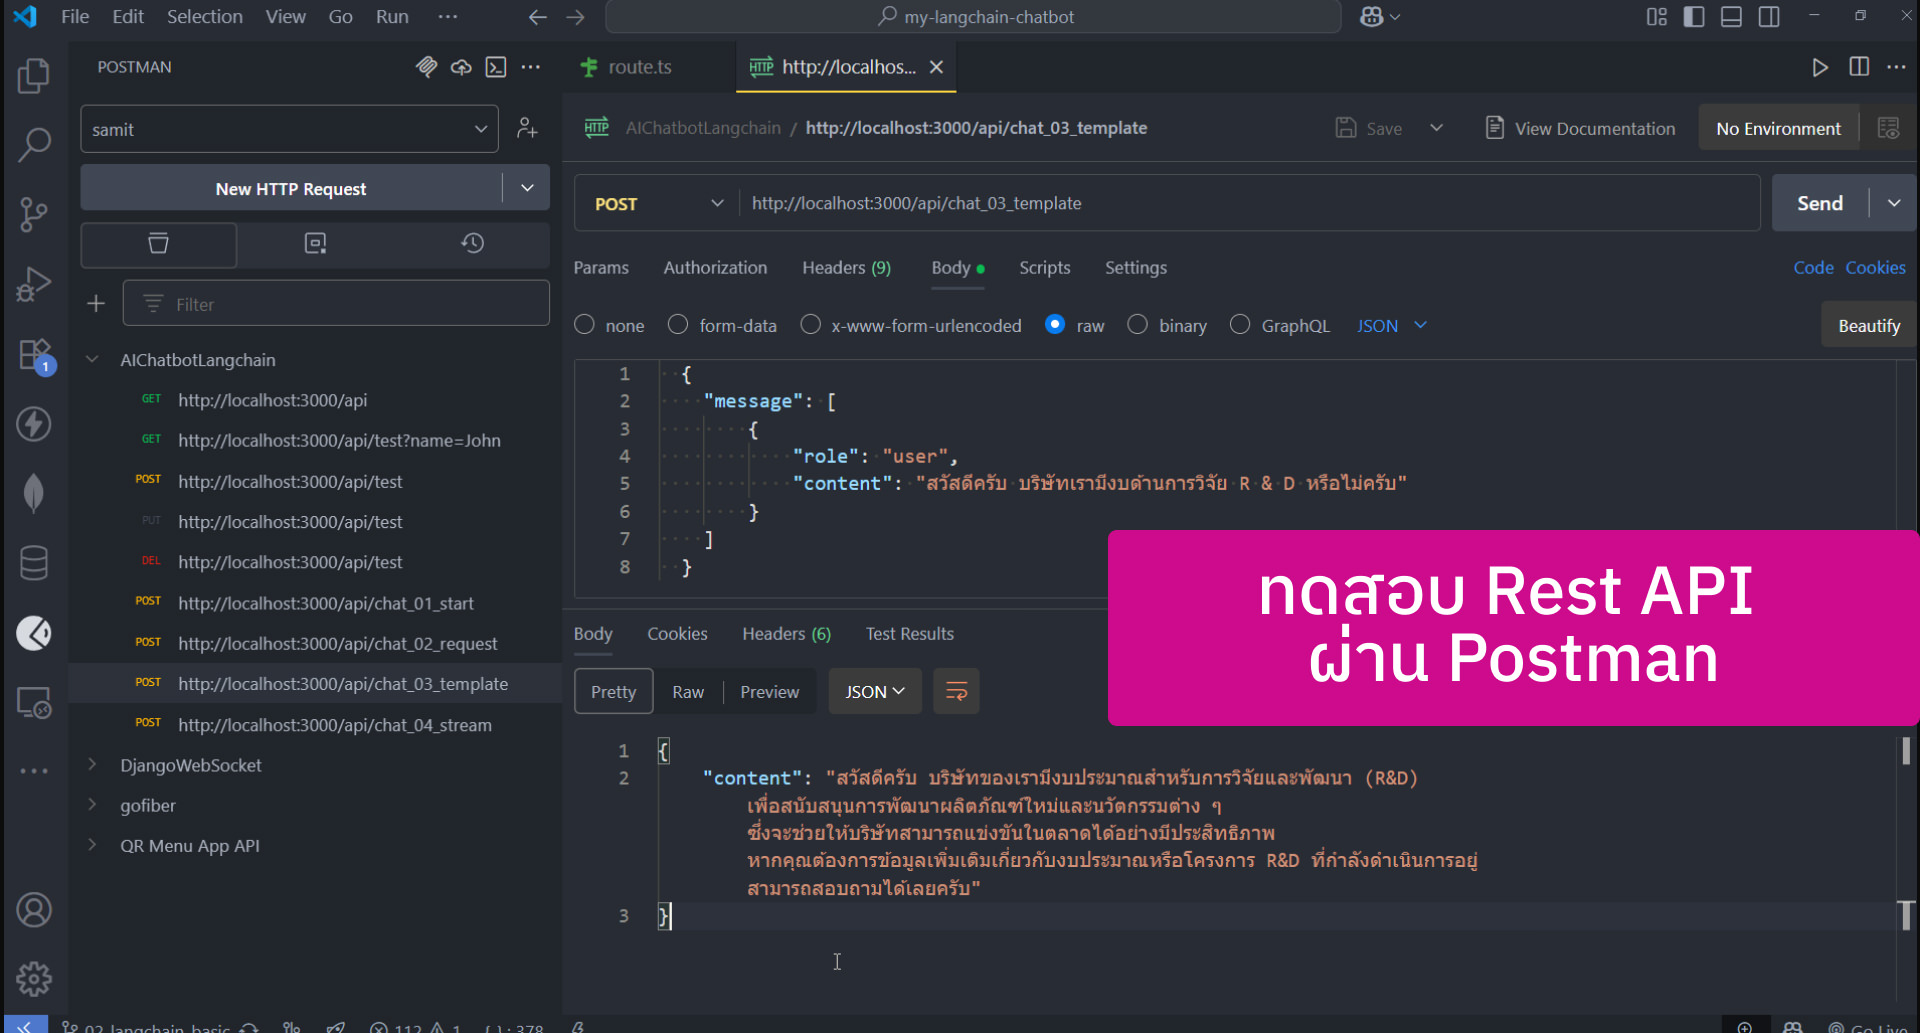Click in the request URL field

pos(1250,203)
